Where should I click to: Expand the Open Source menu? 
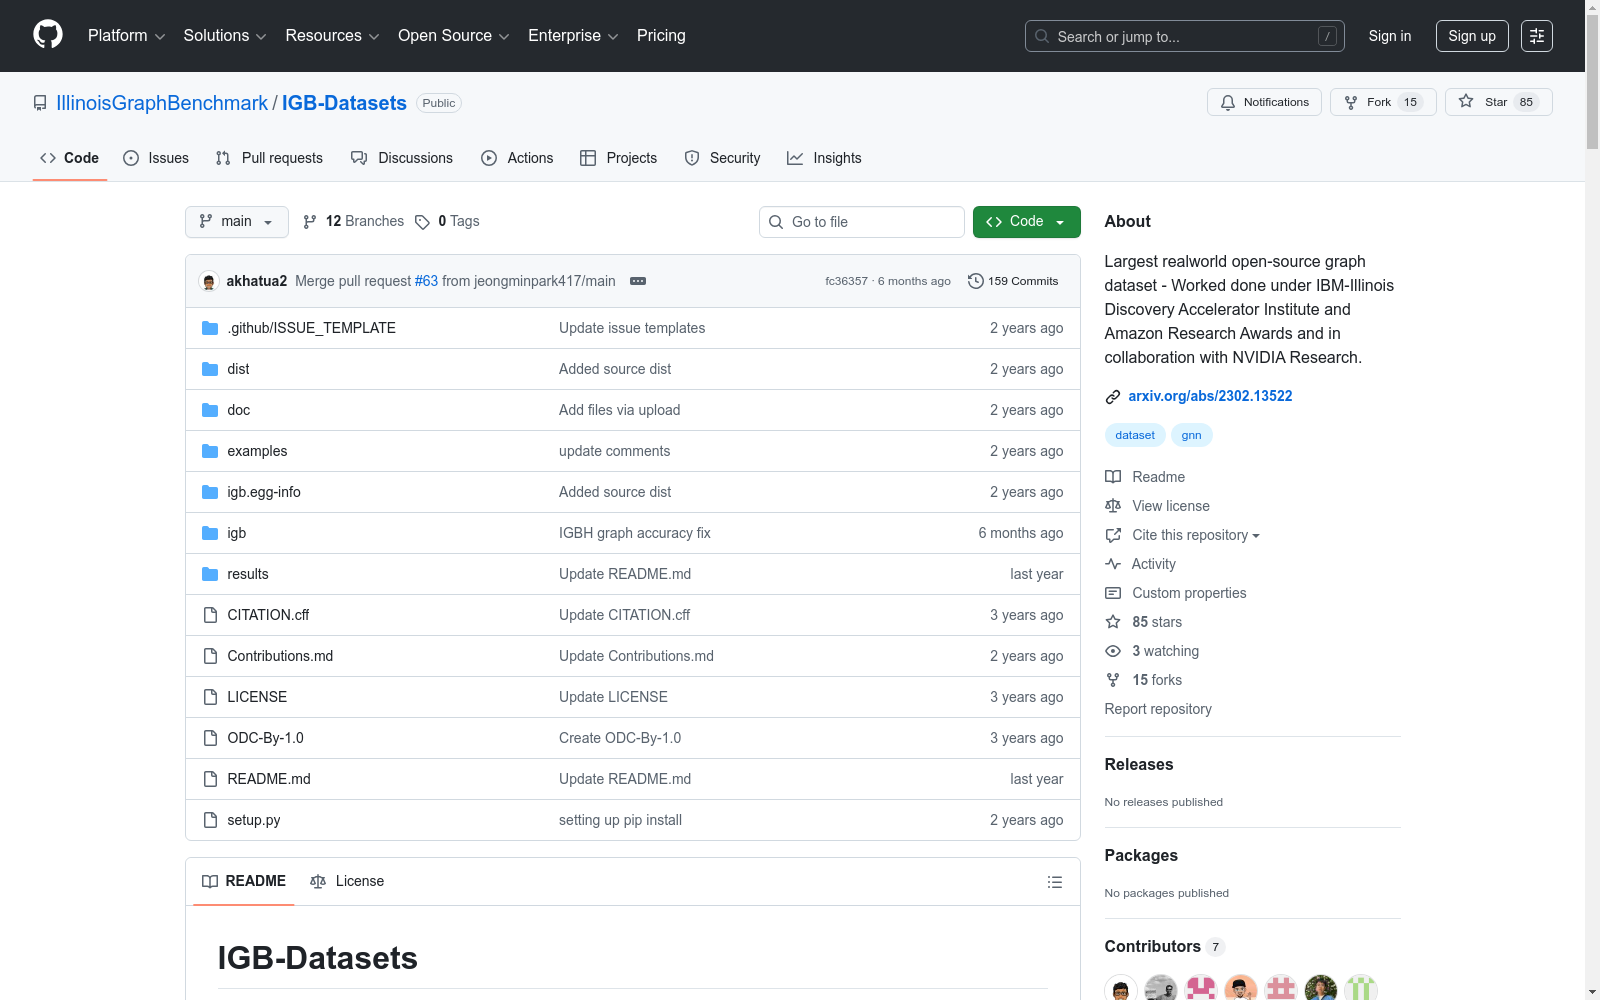[454, 36]
